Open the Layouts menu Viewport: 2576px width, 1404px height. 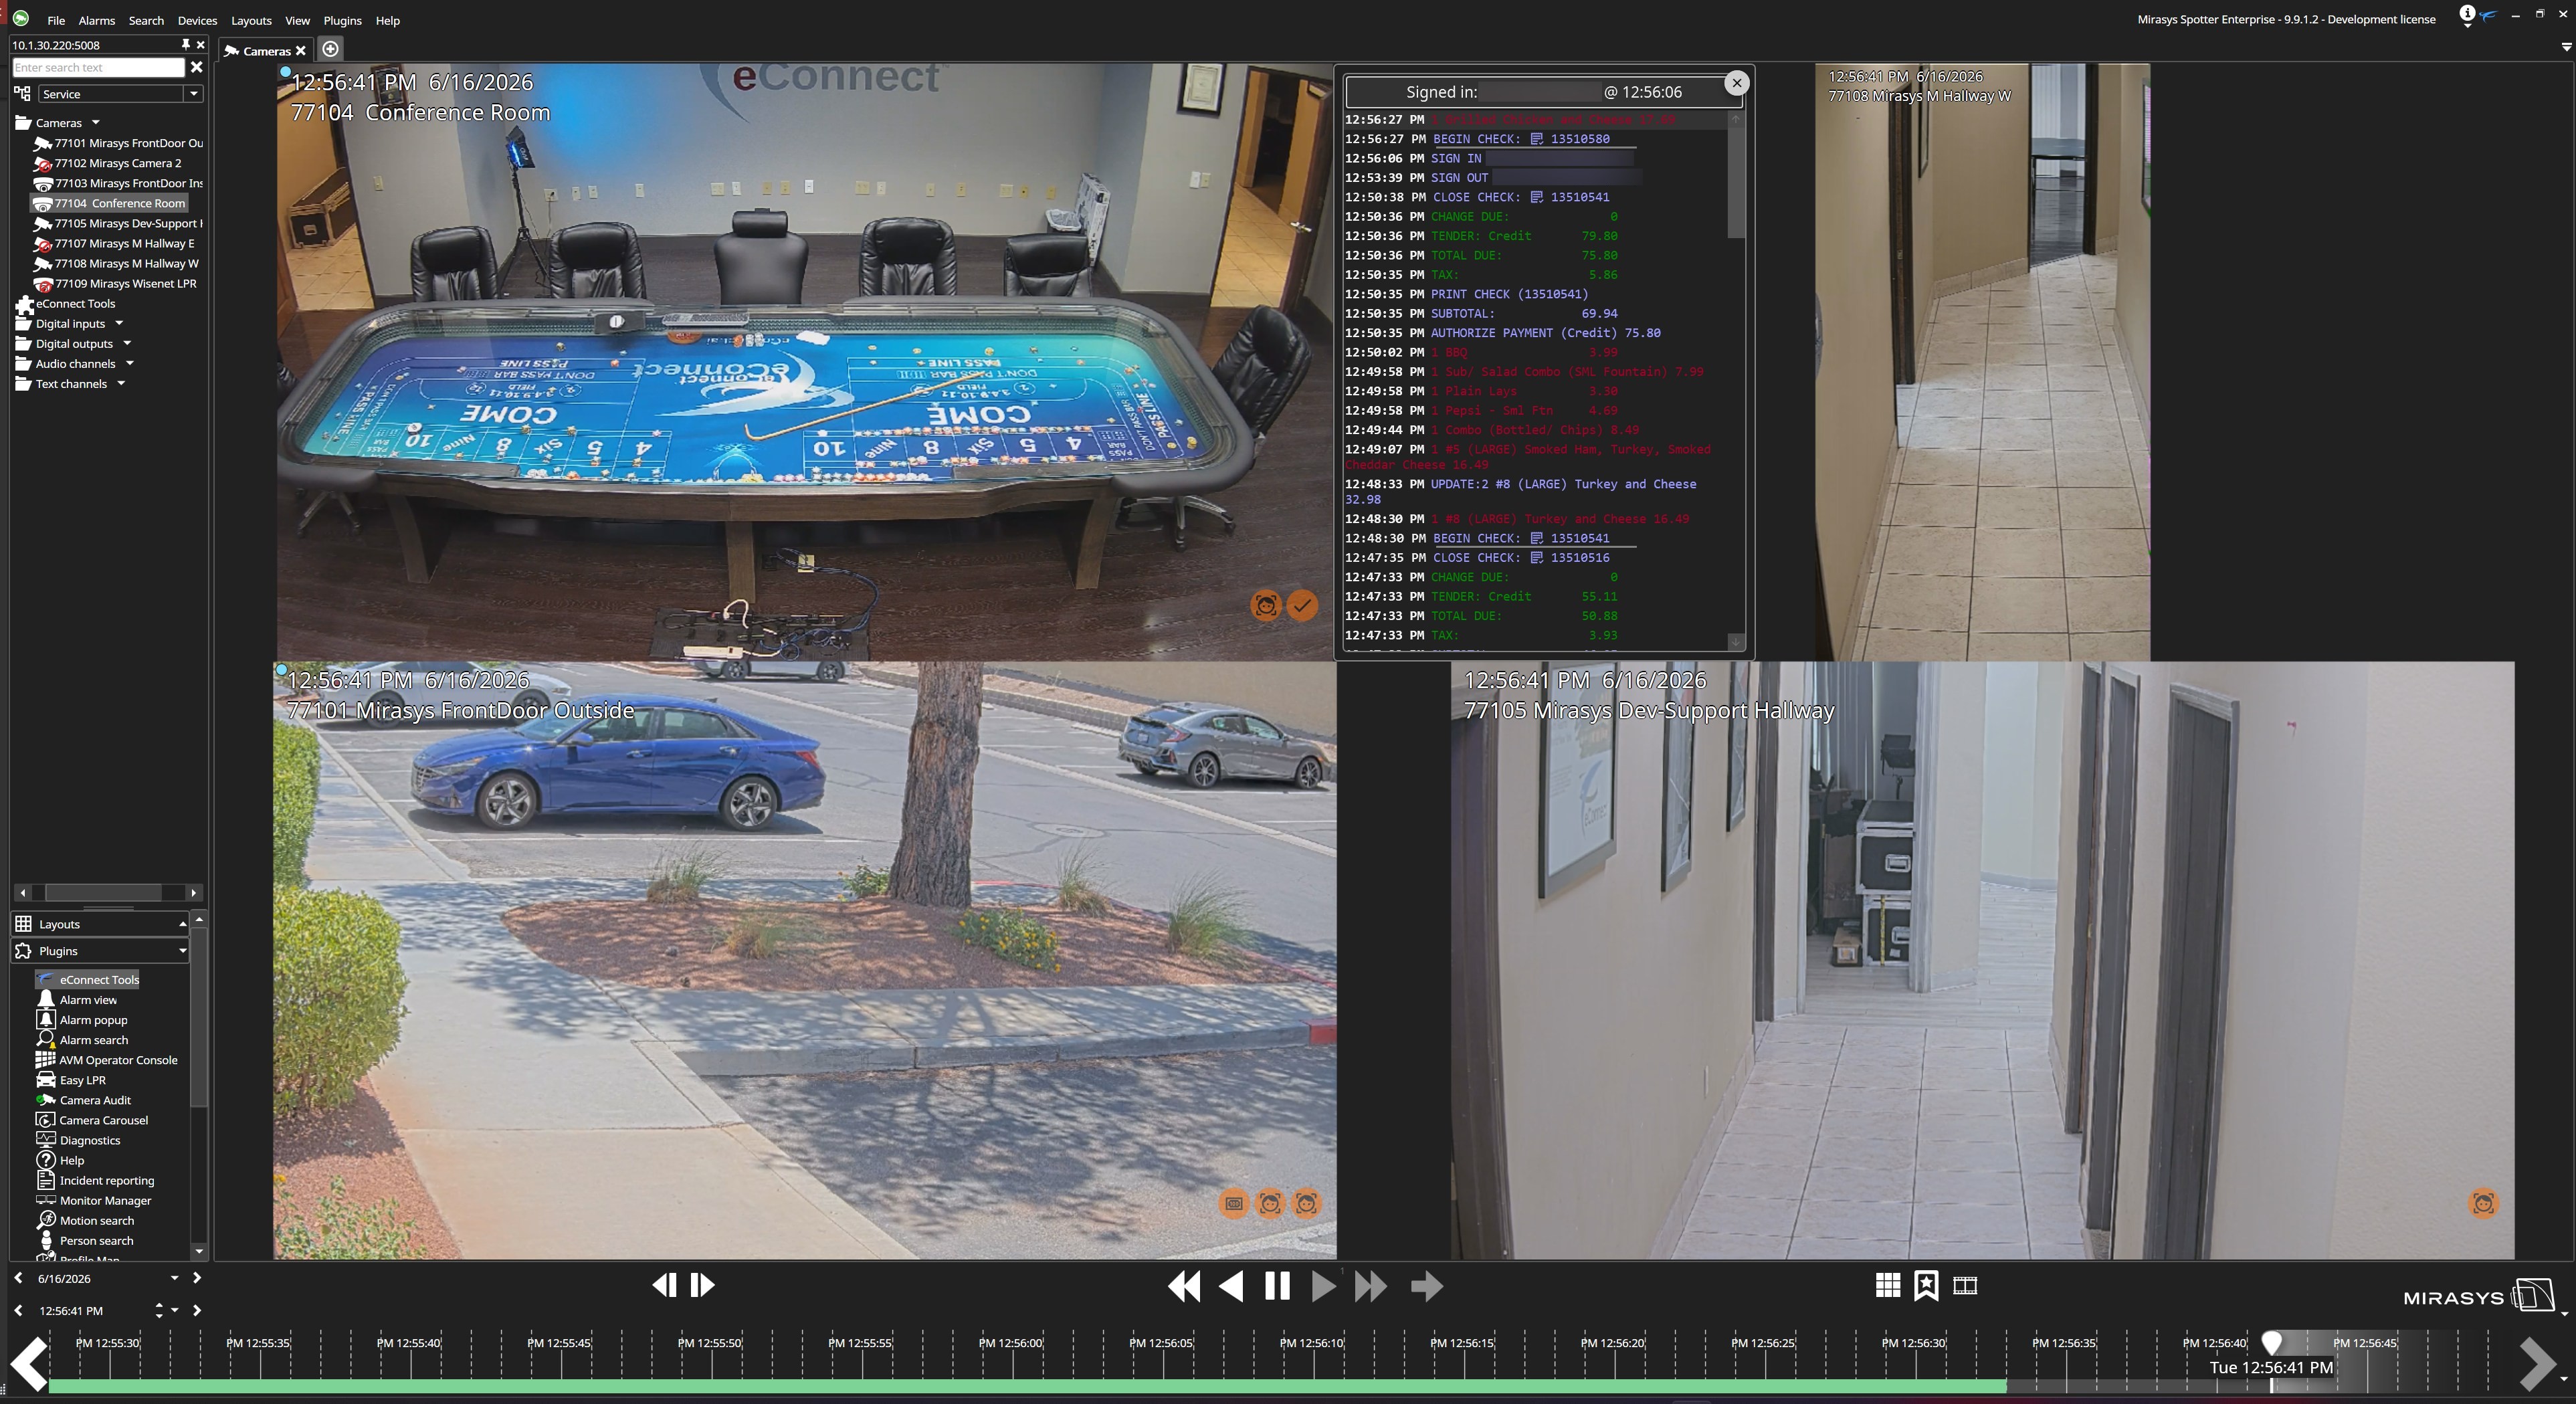pos(251,20)
